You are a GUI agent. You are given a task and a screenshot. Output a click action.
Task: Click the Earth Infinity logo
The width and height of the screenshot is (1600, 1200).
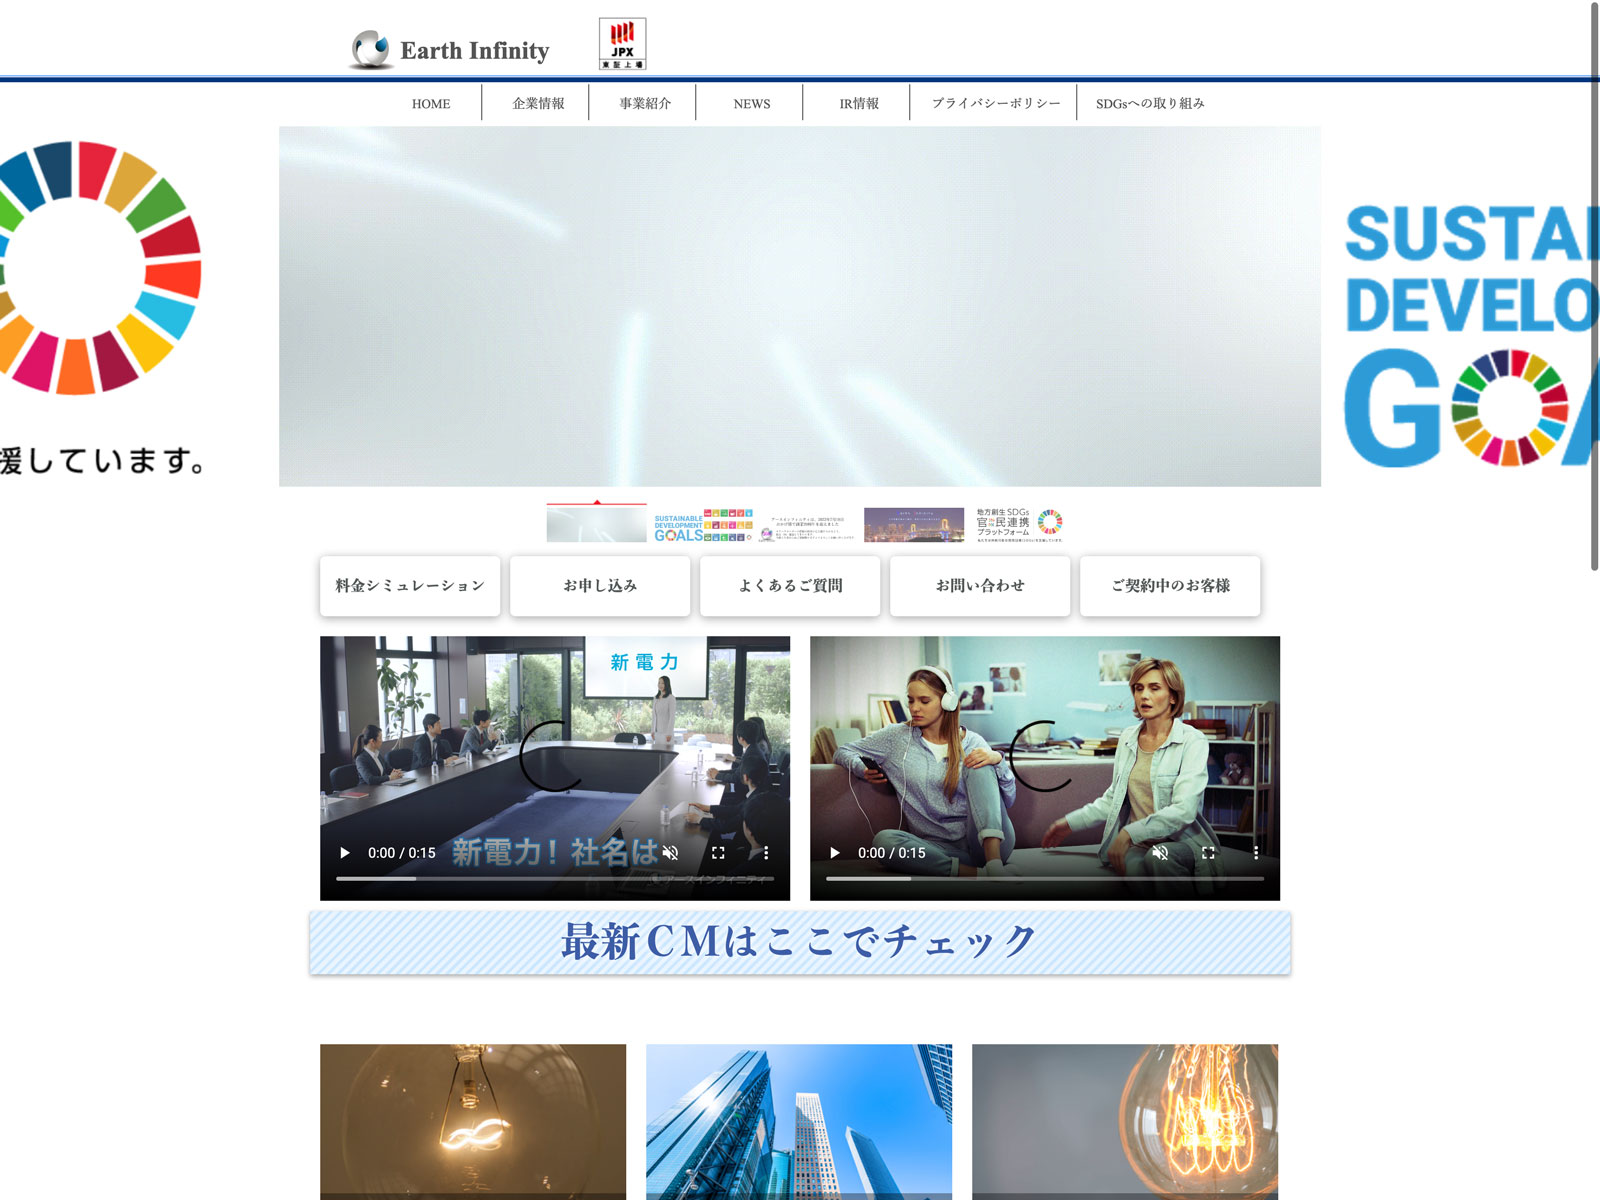[x=450, y=50]
